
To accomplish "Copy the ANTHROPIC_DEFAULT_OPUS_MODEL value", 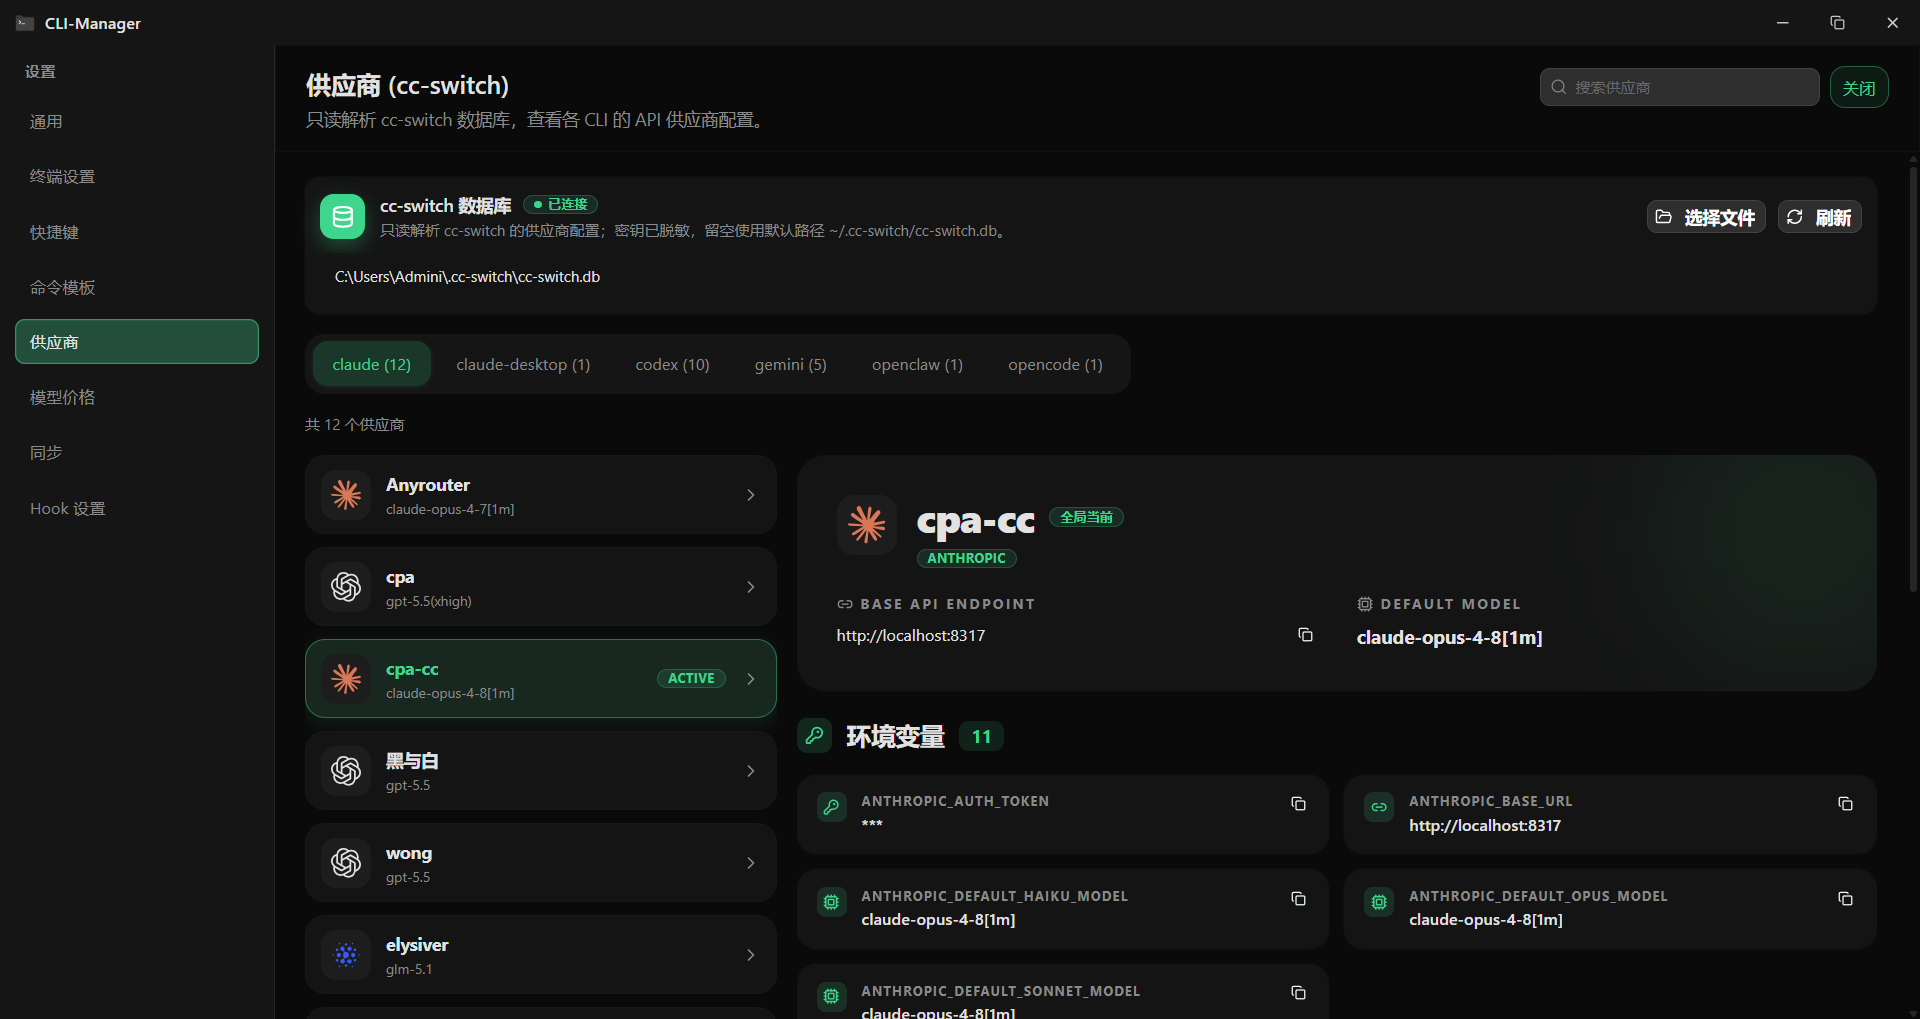I will click(x=1845, y=899).
